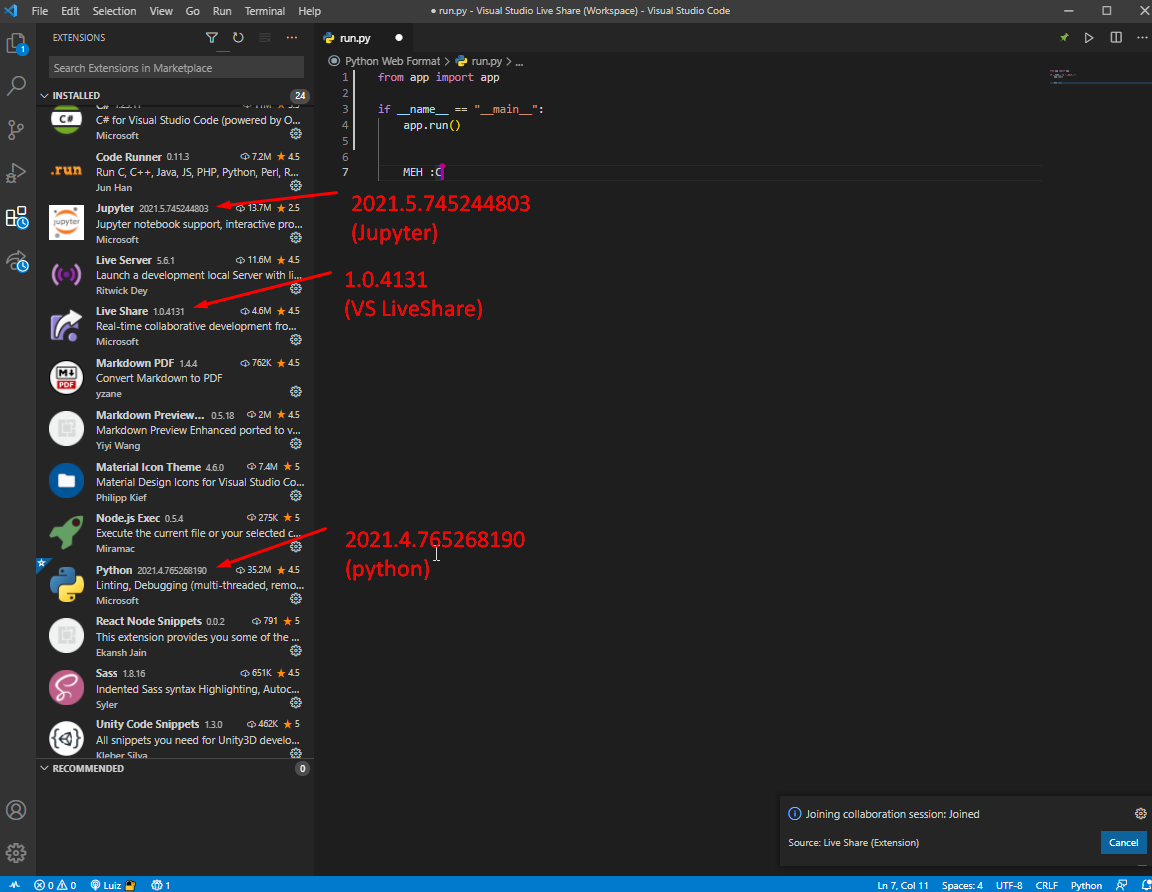Click Ln 7, Col 11 in status bar
The width and height of the screenshot is (1152, 892).
tap(902, 885)
